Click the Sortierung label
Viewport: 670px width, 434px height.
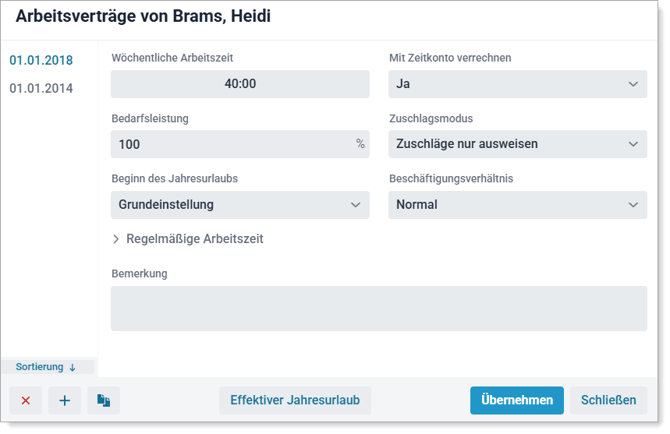tap(39, 367)
